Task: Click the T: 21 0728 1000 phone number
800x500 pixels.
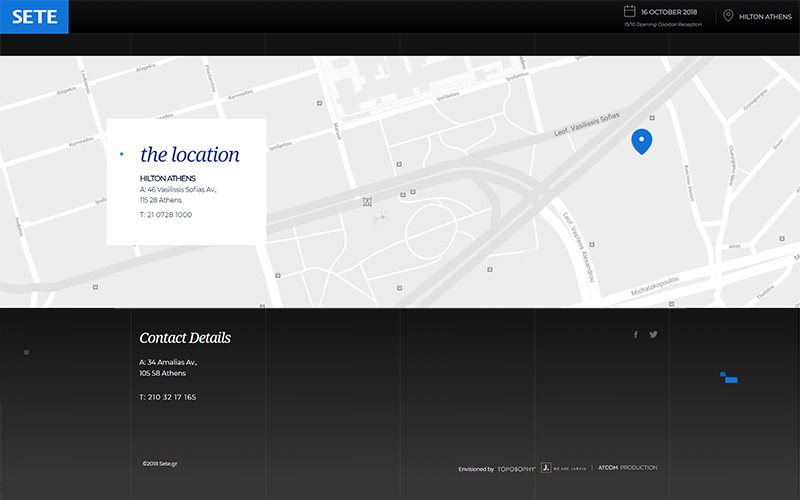Action: 169,215
